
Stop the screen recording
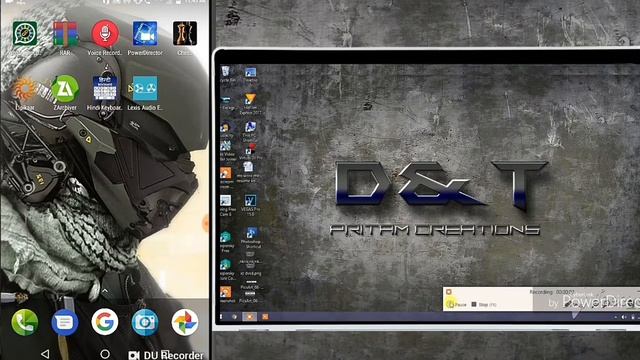(484, 304)
